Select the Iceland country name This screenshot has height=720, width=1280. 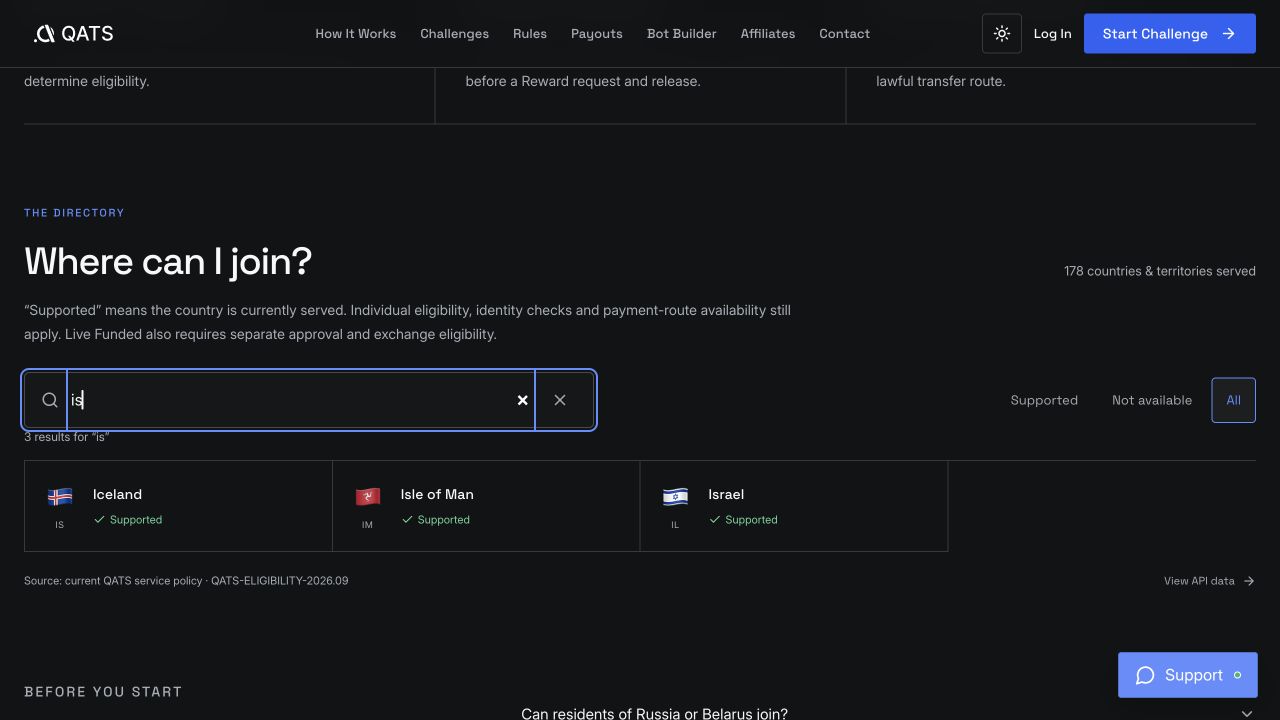(117, 494)
